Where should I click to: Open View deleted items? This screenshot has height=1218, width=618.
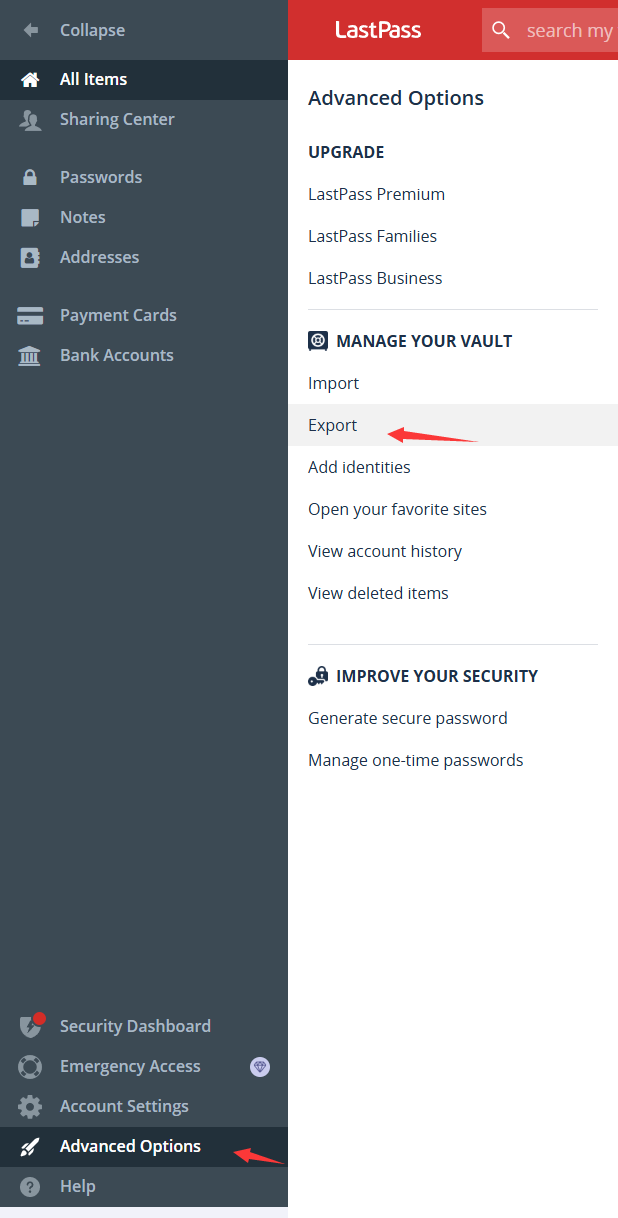378,593
